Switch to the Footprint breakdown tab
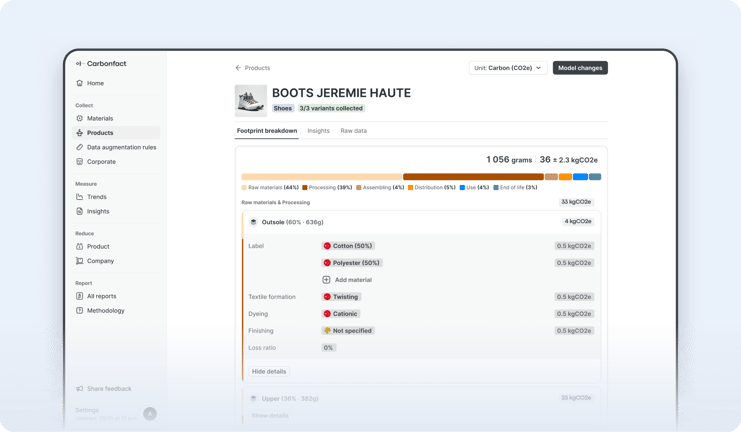741x432 pixels. pos(267,131)
